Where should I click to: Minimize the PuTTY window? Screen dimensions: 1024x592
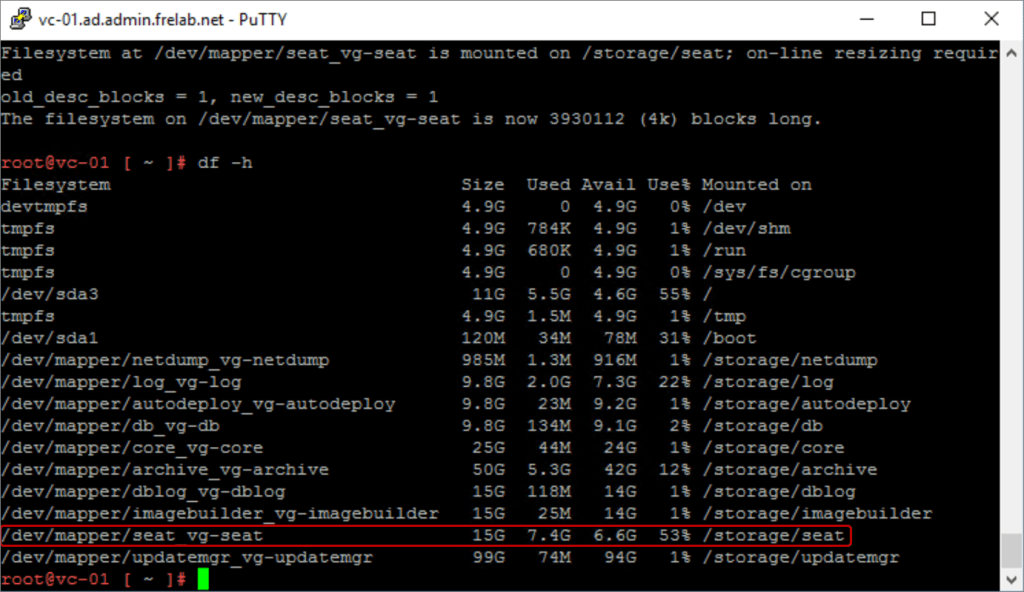coord(870,19)
